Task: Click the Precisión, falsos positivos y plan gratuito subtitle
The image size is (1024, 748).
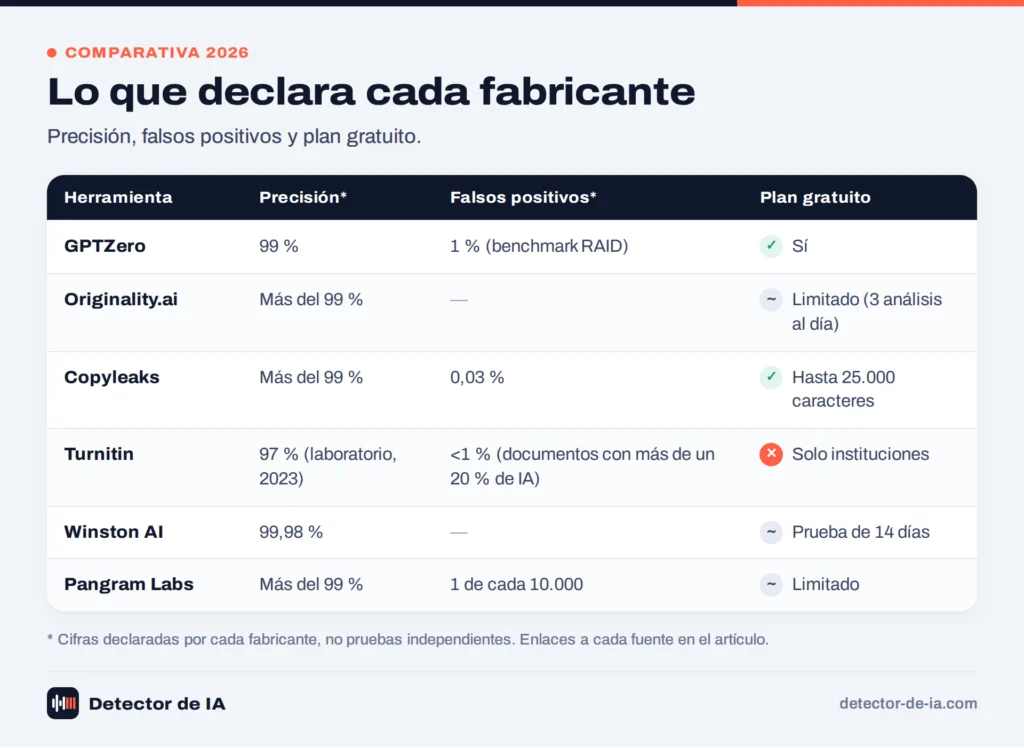Action: point(234,137)
